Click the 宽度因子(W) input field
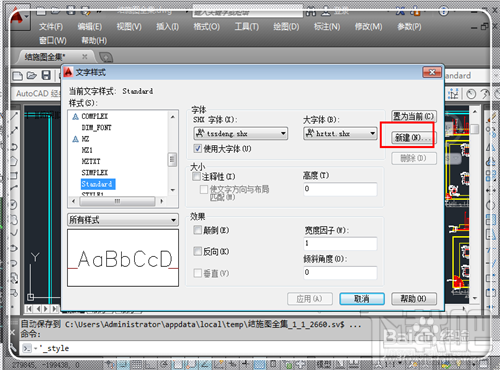This screenshot has width=500, height=370. point(340,244)
